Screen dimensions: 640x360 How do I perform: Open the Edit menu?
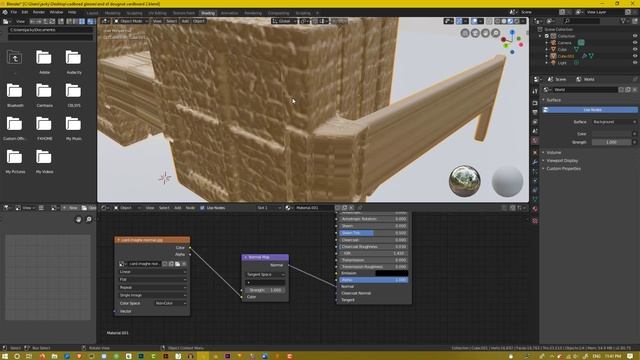[x=25, y=12]
